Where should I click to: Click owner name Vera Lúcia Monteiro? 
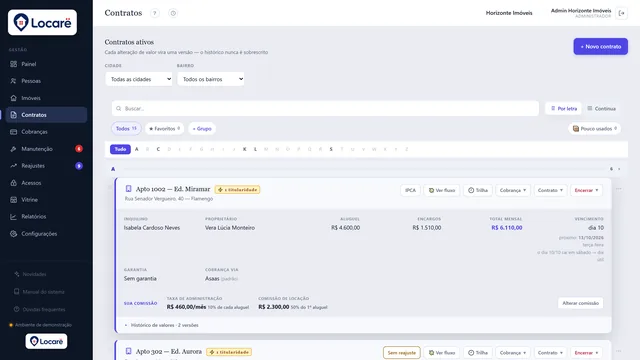230,228
